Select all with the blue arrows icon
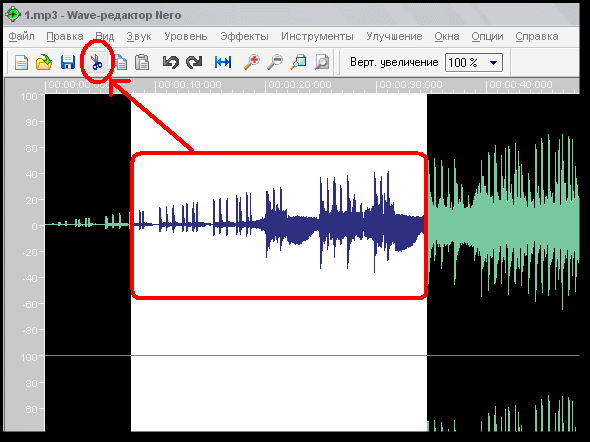Image resolution: width=590 pixels, height=442 pixels. [x=223, y=62]
